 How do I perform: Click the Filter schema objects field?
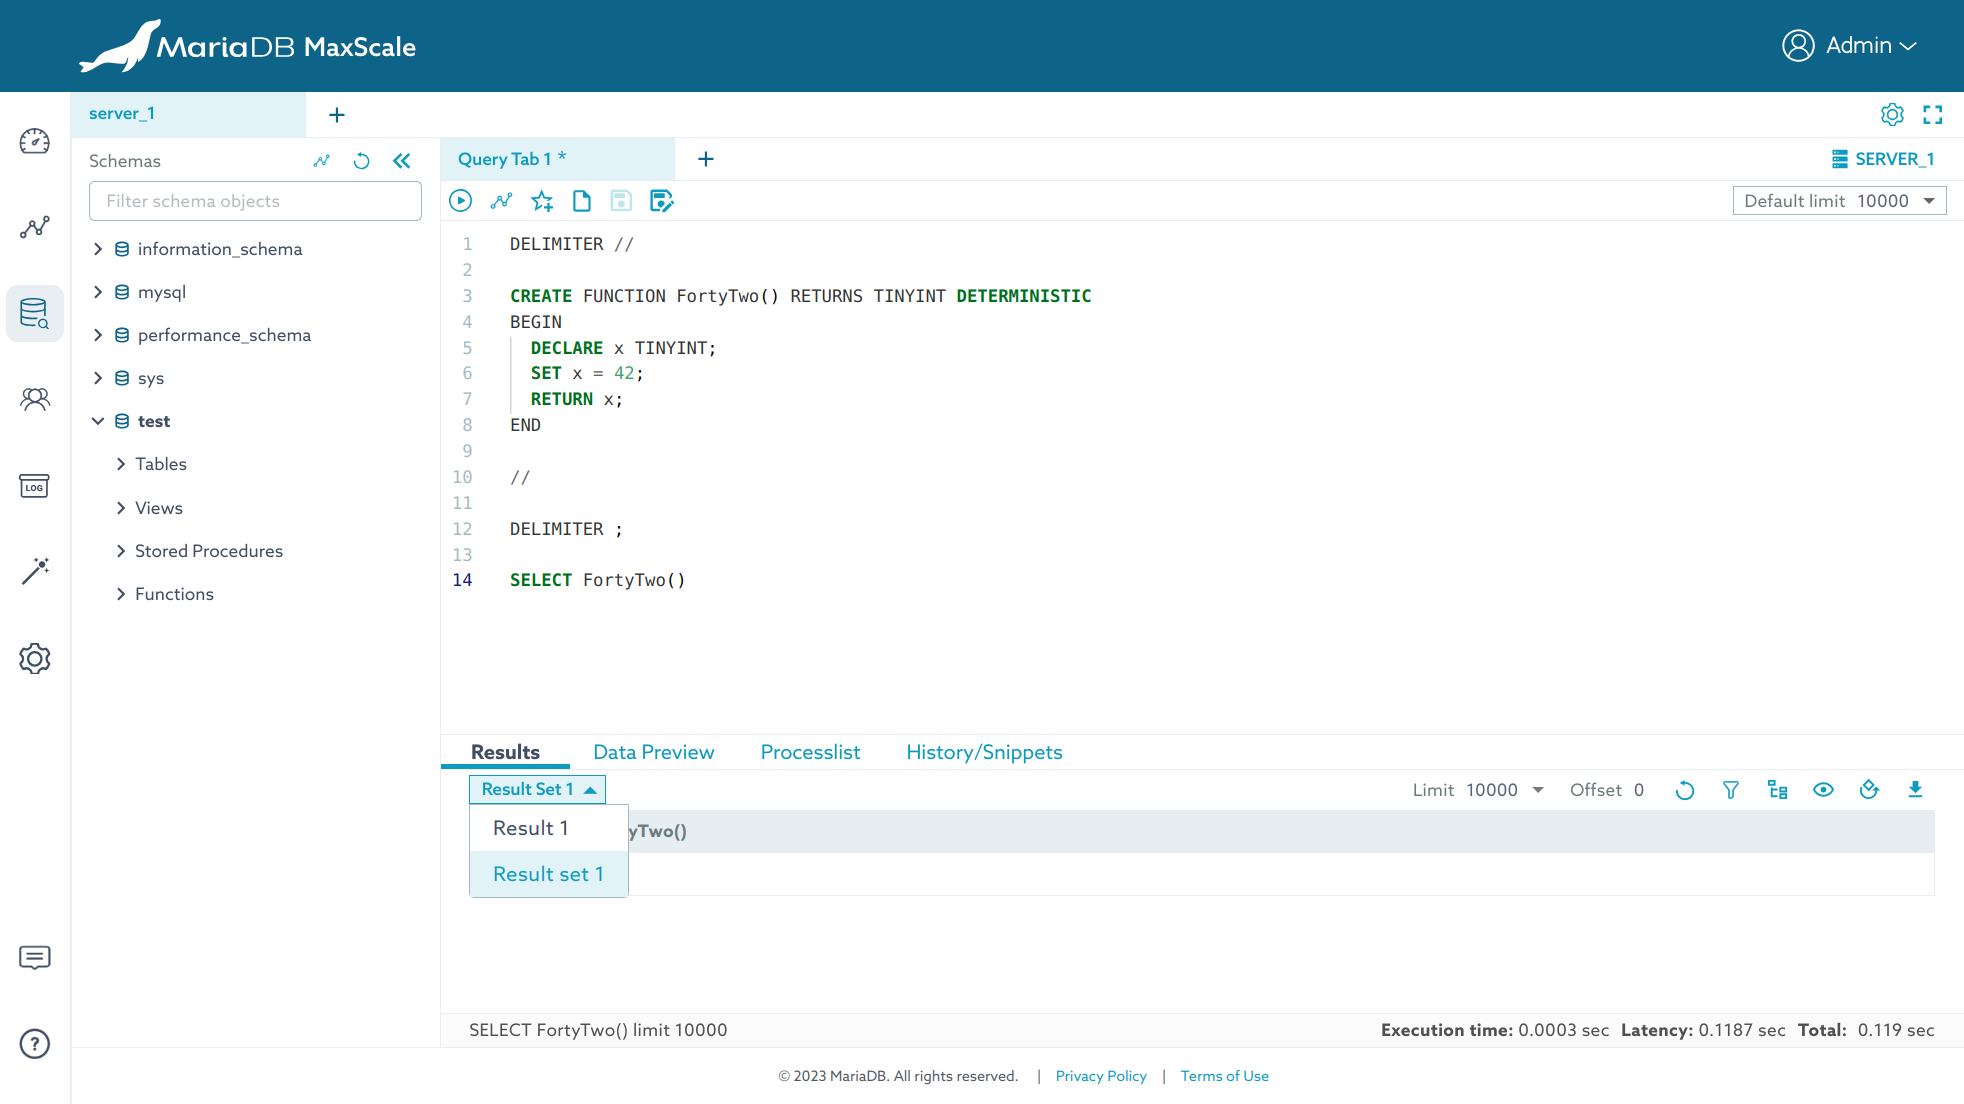point(255,201)
